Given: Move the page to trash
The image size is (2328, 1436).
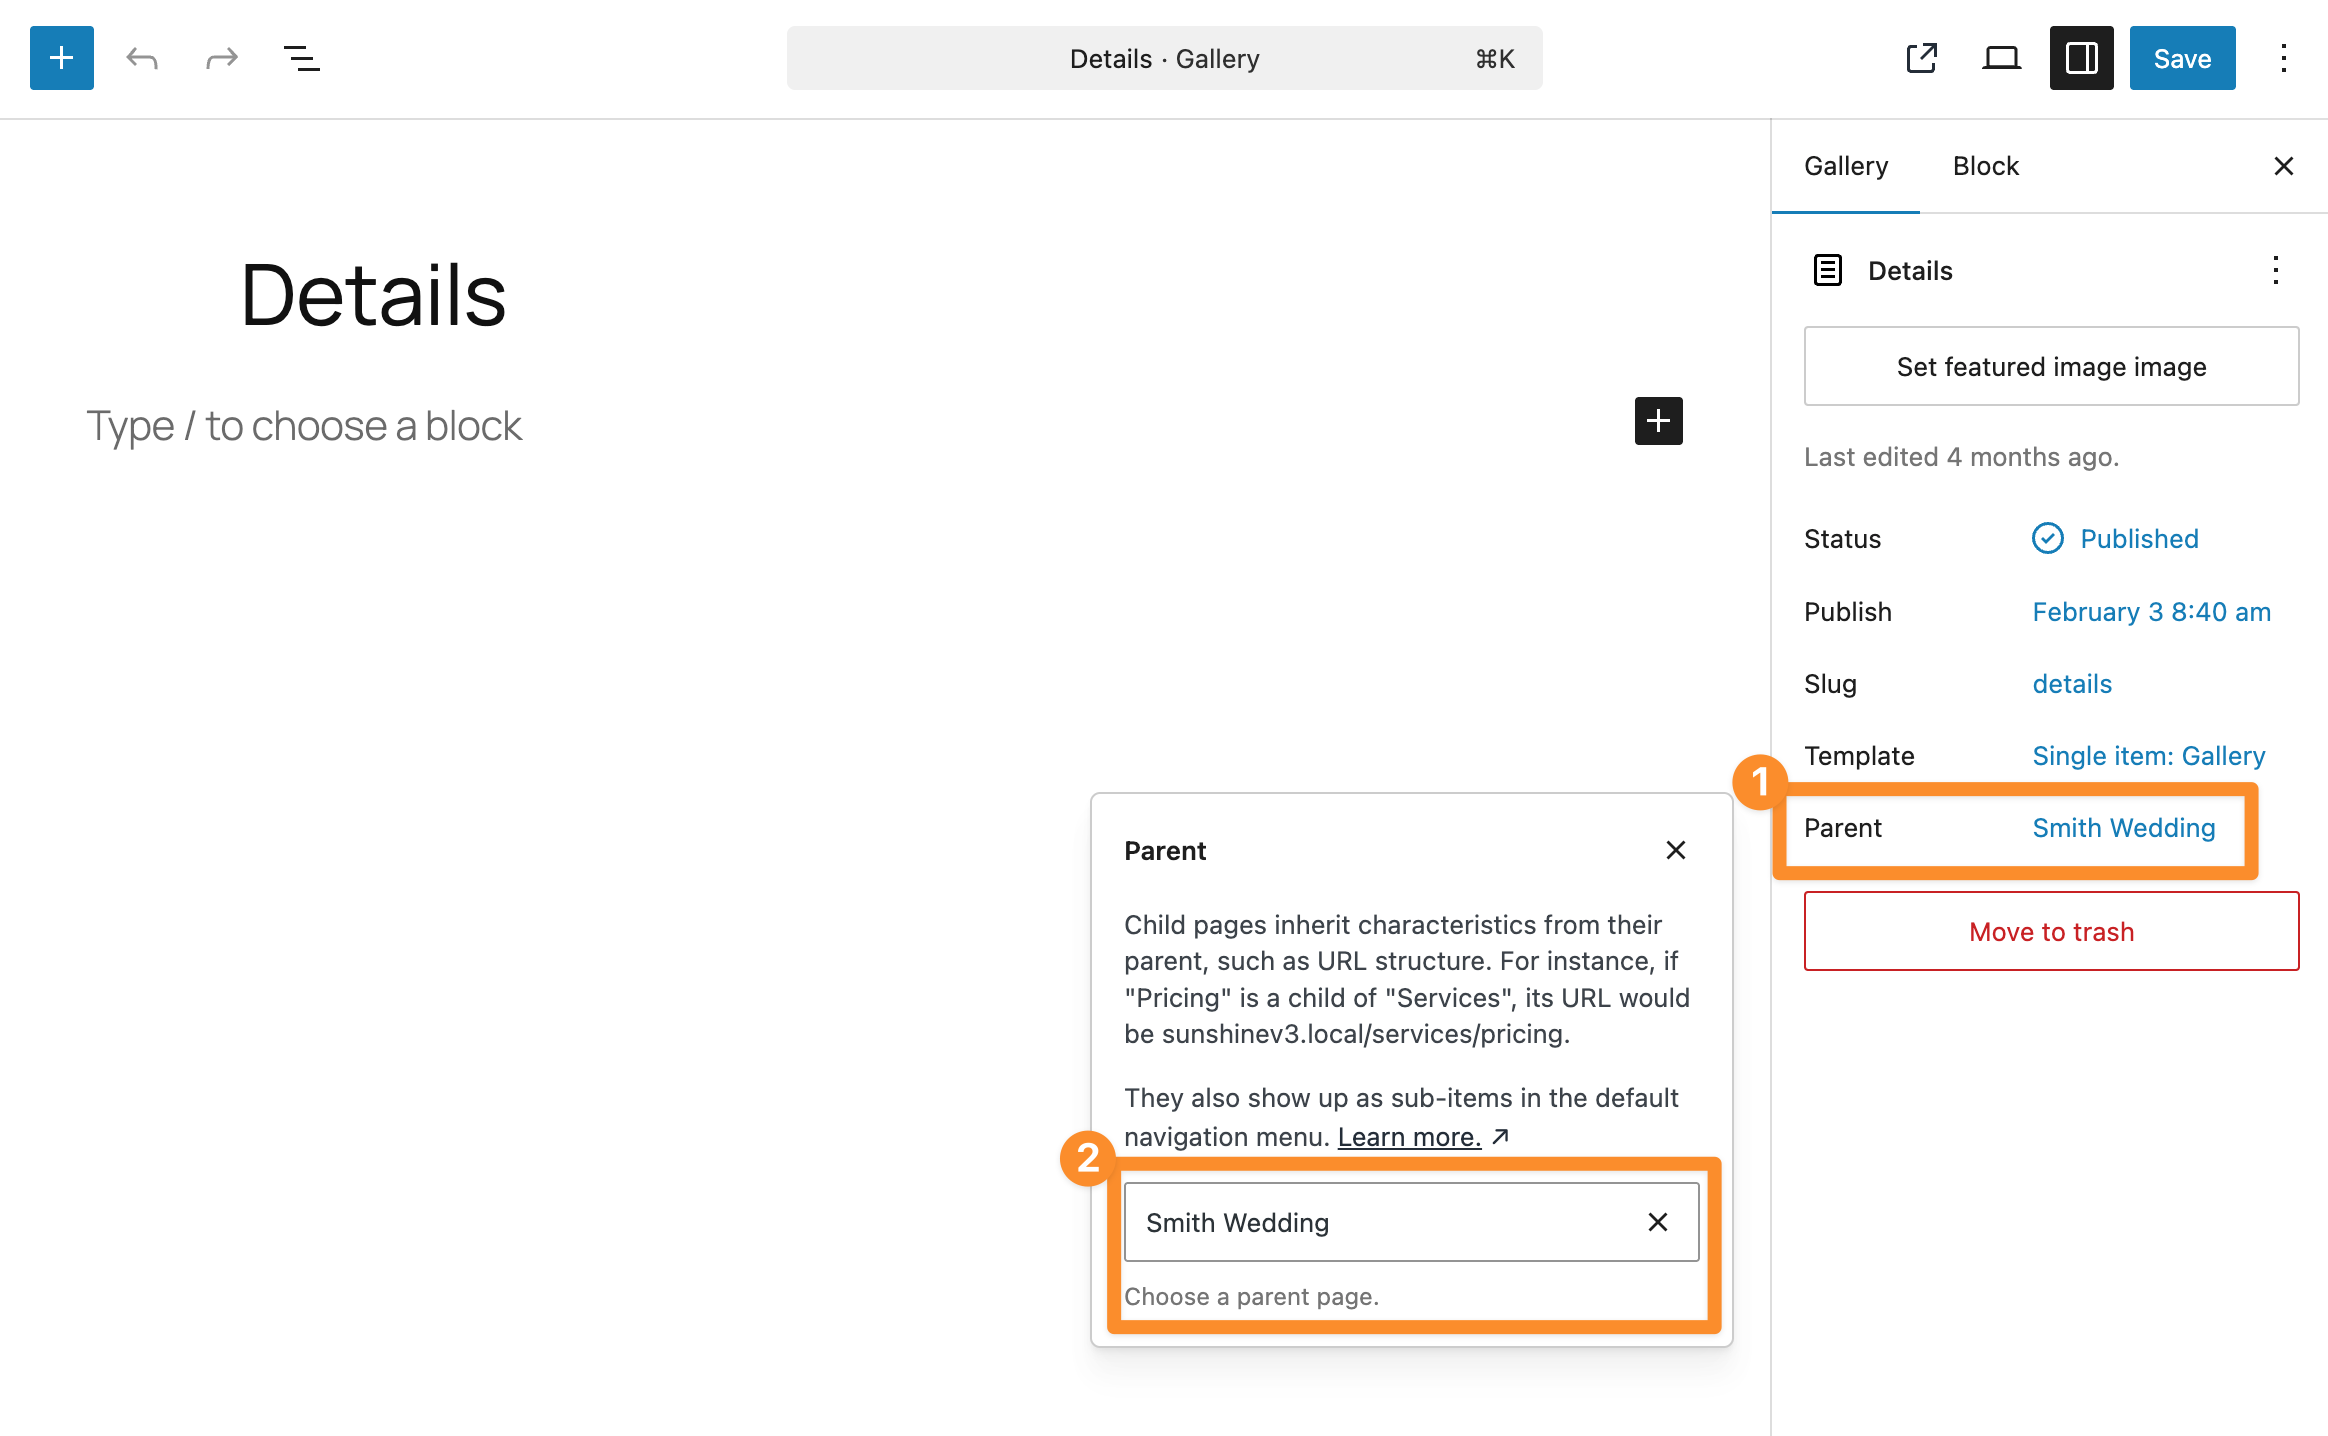Looking at the screenshot, I should 2050,931.
